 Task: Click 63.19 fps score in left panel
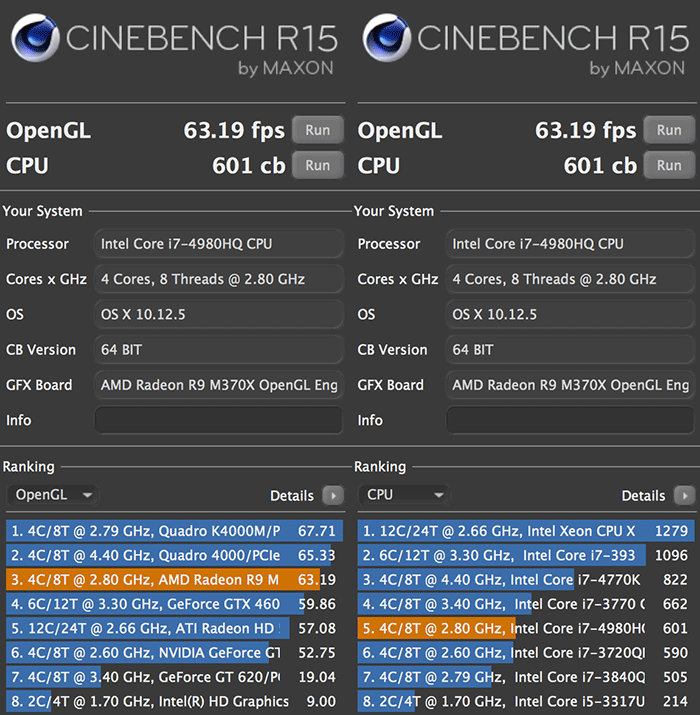tap(234, 131)
